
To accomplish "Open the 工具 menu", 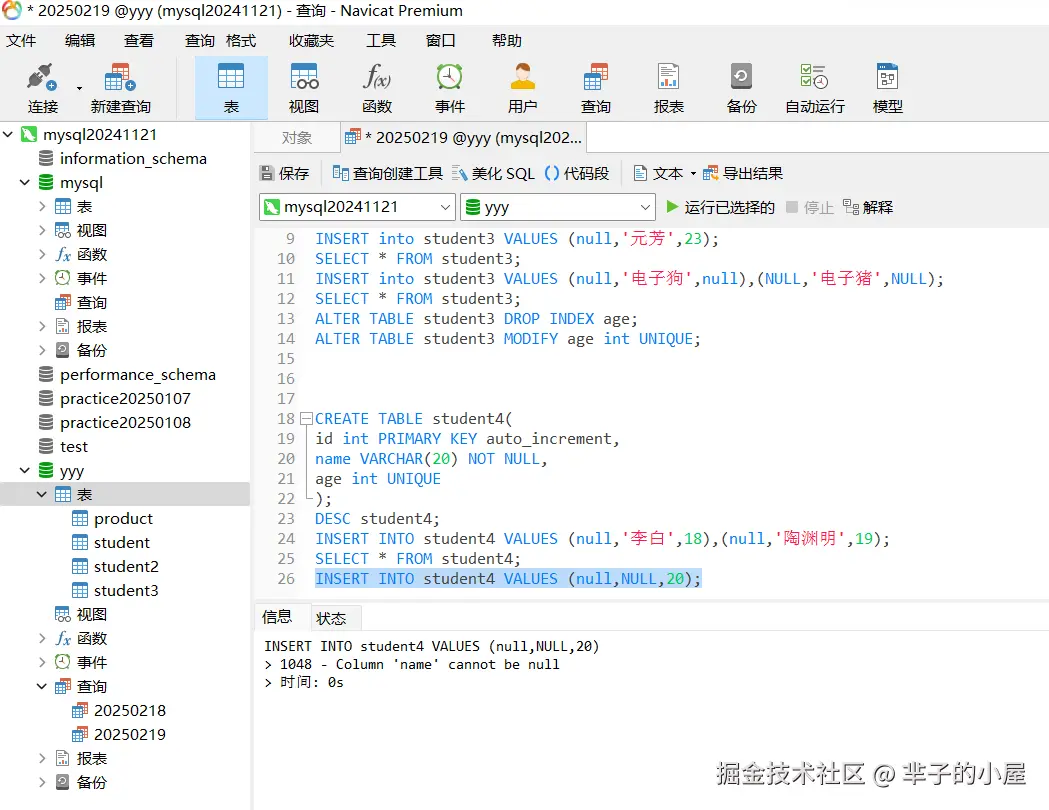I will tap(381, 41).
